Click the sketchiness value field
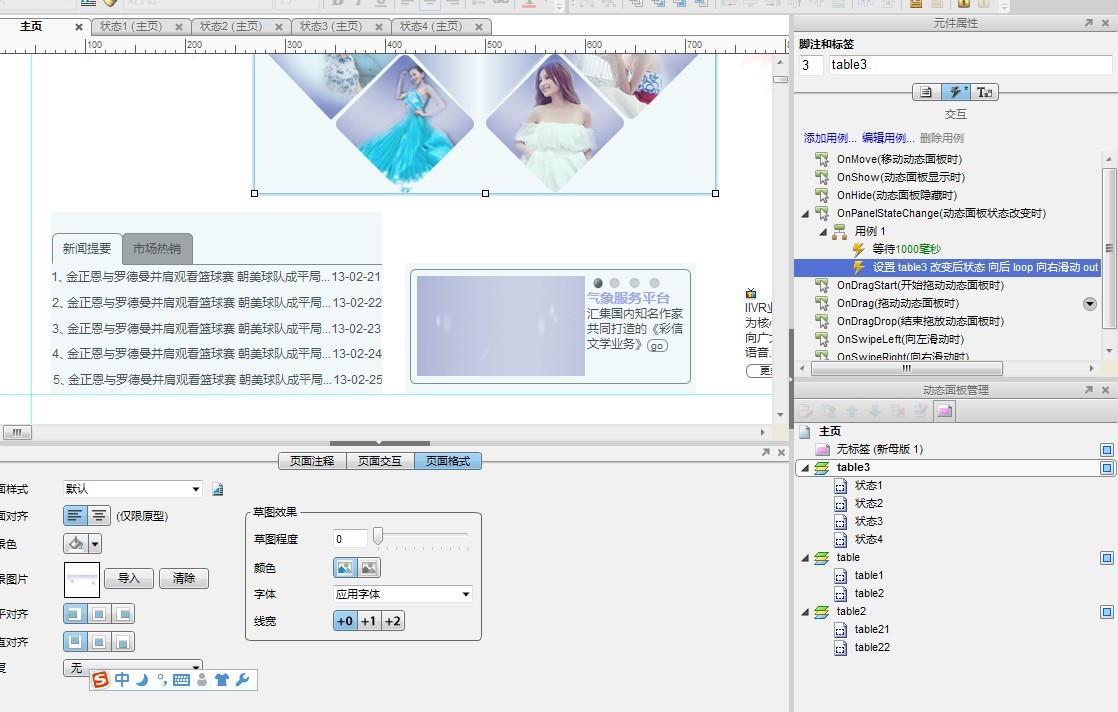This screenshot has width=1118, height=712. pyautogui.click(x=350, y=539)
